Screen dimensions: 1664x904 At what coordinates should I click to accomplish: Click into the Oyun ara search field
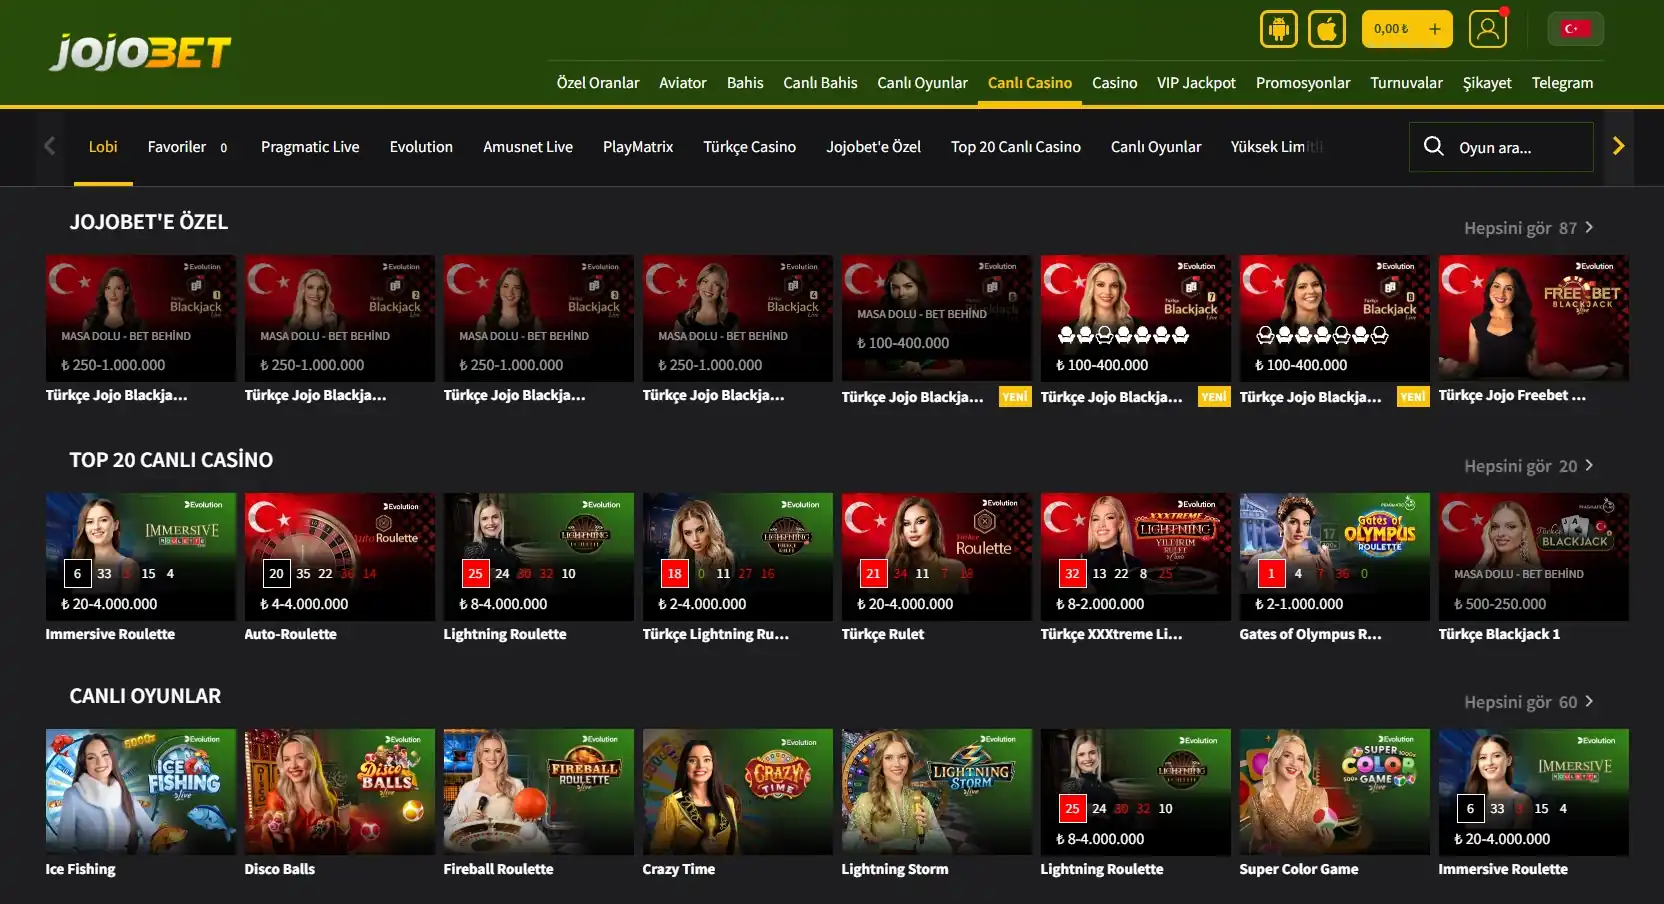(x=1500, y=147)
